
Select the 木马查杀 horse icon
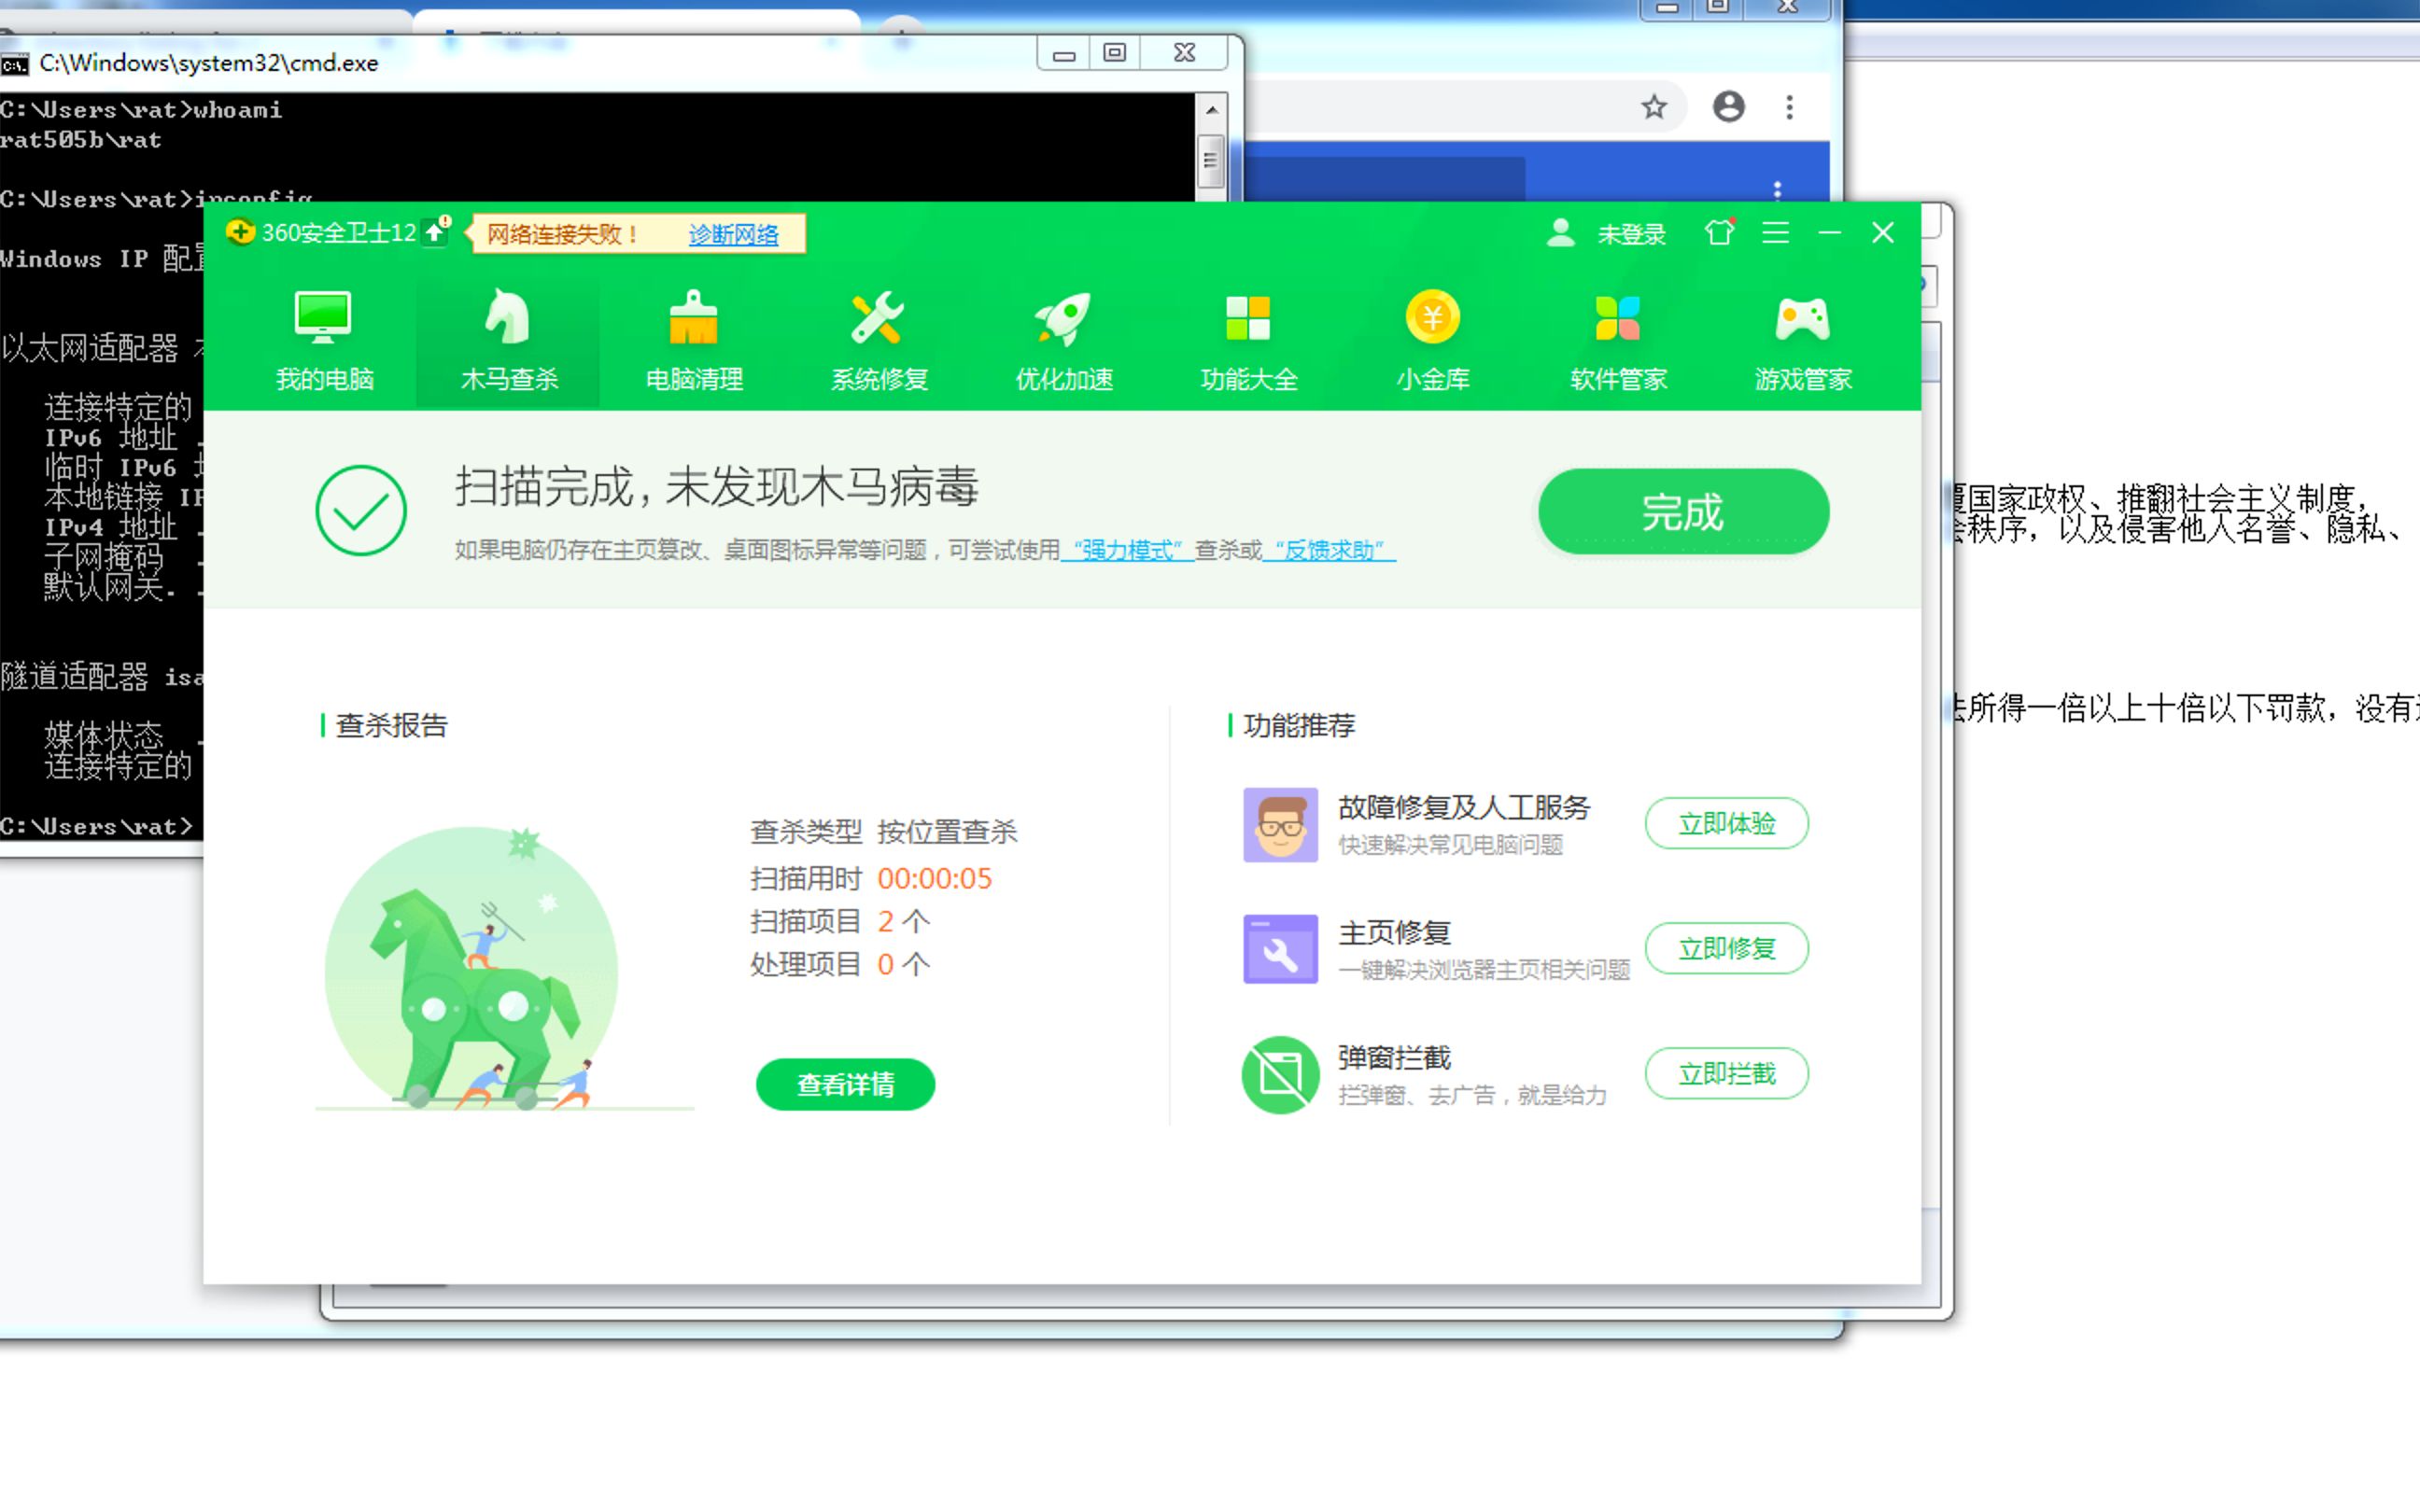tap(508, 318)
